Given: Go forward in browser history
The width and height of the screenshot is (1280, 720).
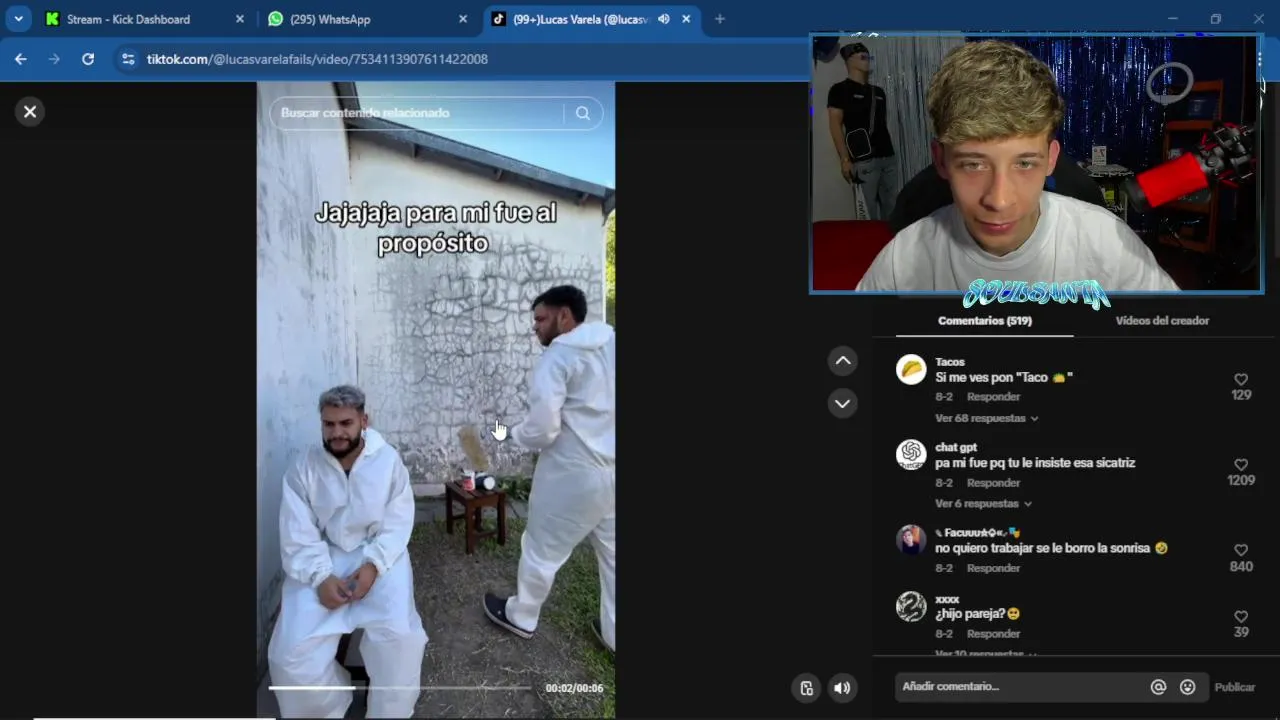Looking at the screenshot, I should coord(54,59).
